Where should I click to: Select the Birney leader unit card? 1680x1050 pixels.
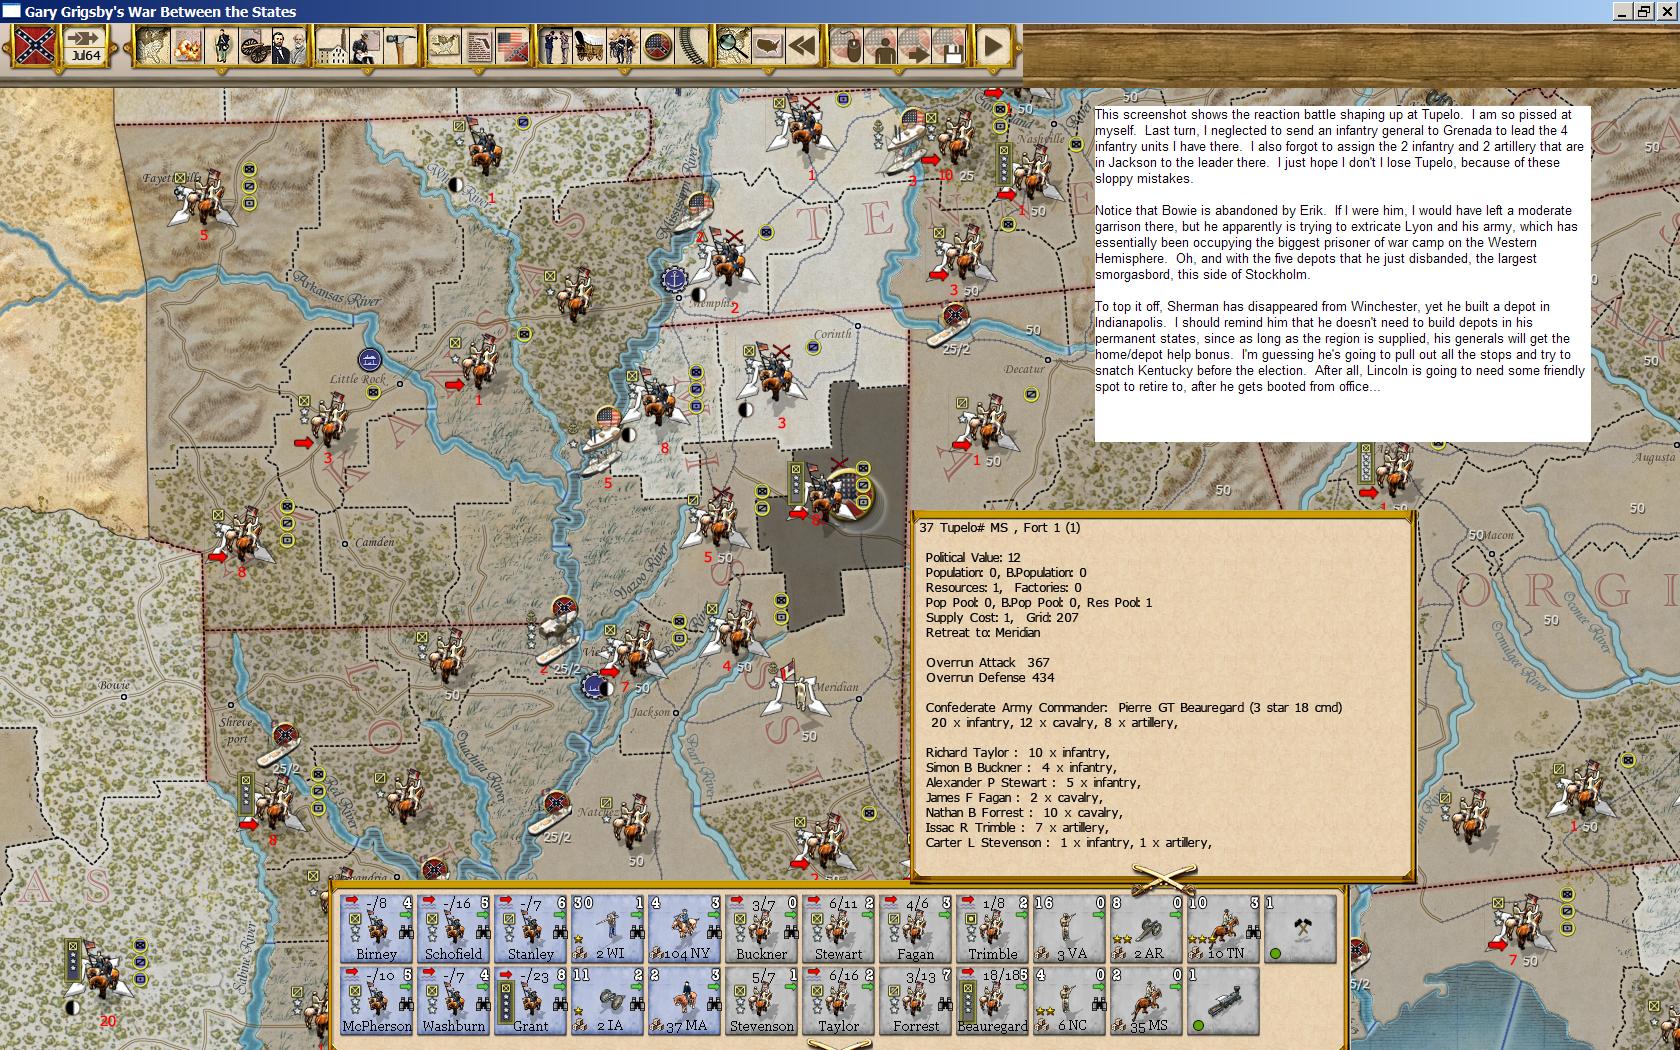pos(377,929)
